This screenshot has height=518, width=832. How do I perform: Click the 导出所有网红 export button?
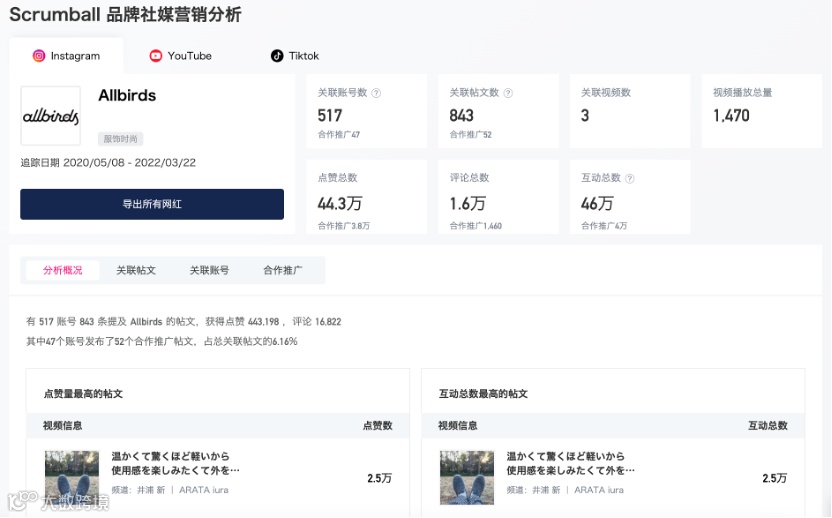pos(152,204)
